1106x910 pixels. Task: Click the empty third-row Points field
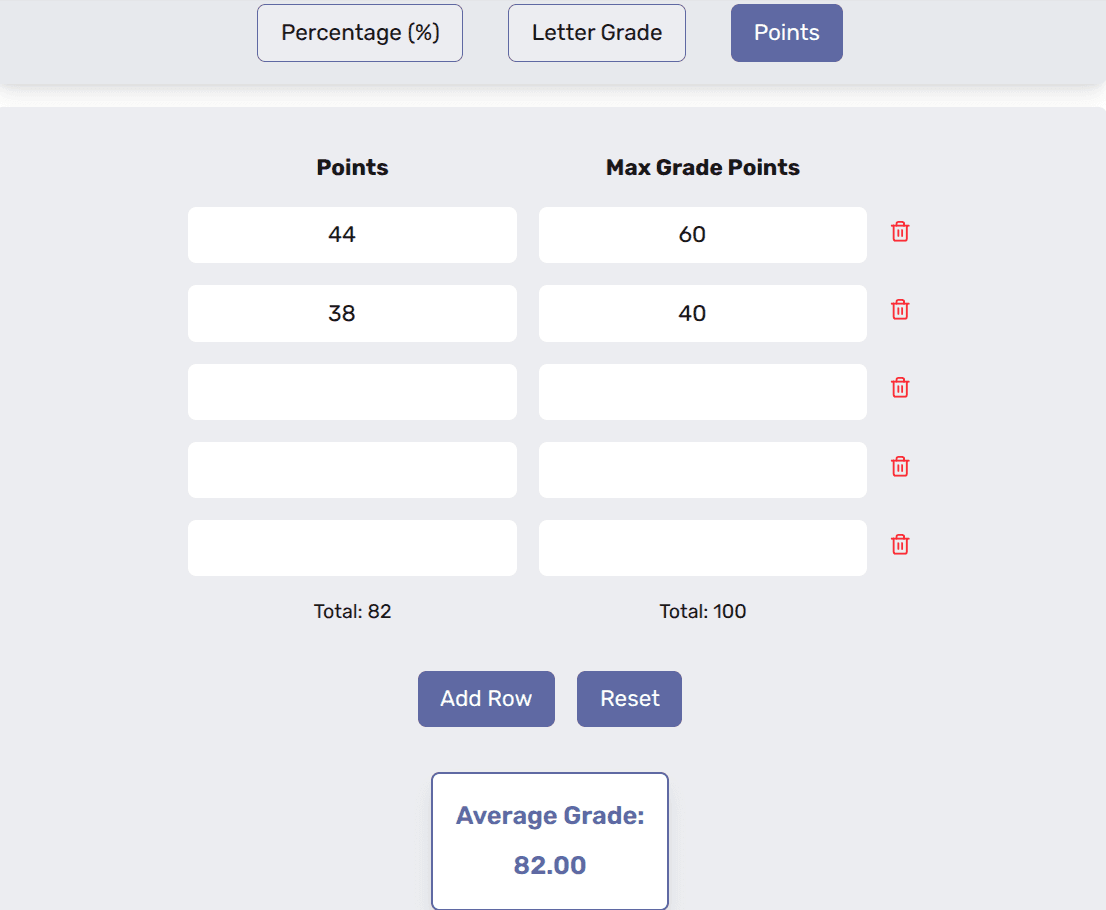click(x=352, y=391)
